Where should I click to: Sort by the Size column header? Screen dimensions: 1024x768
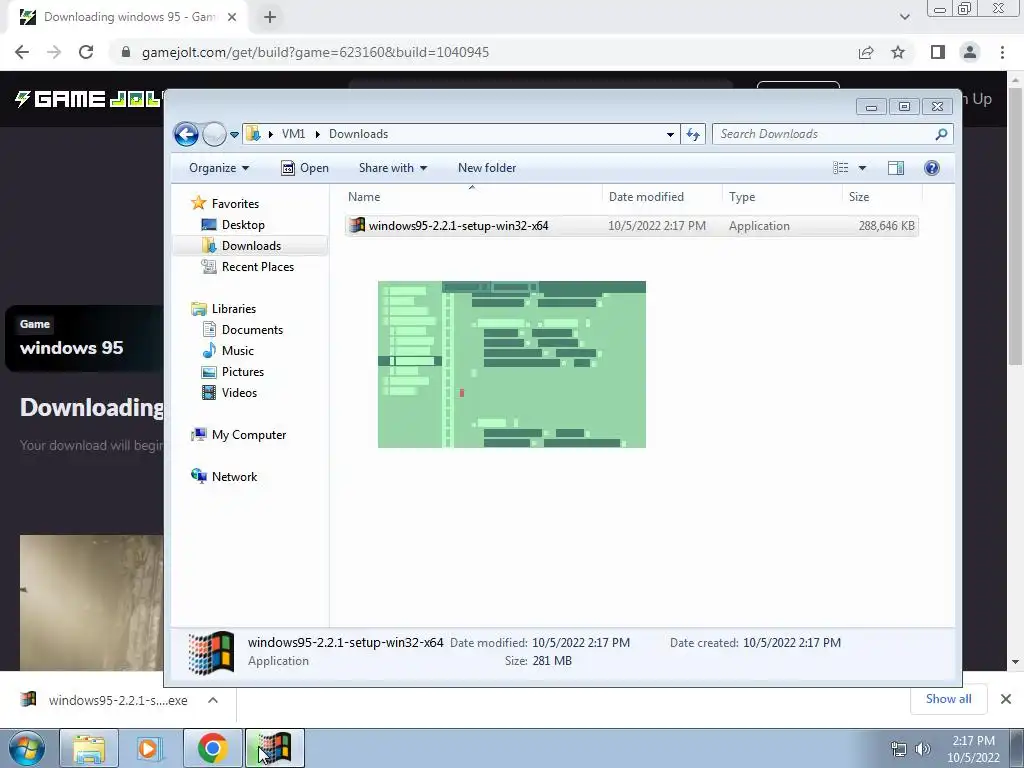click(882, 197)
